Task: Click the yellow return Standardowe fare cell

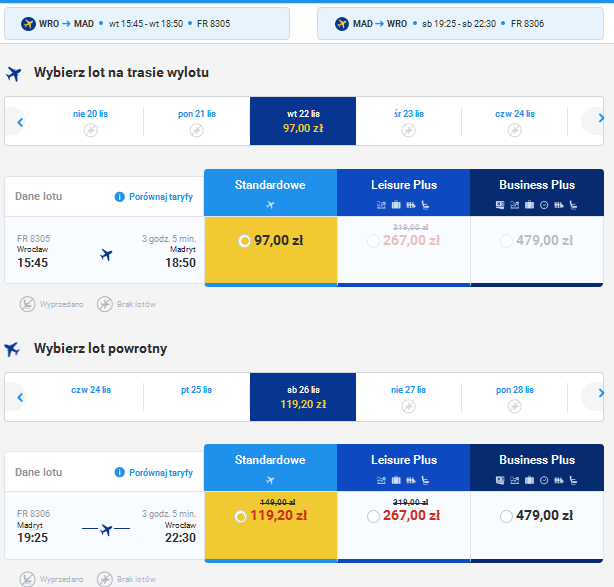Action: point(271,525)
